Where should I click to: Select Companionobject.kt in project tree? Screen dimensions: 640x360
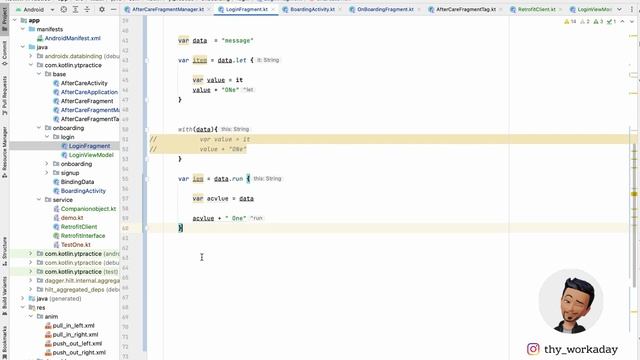[88, 209]
